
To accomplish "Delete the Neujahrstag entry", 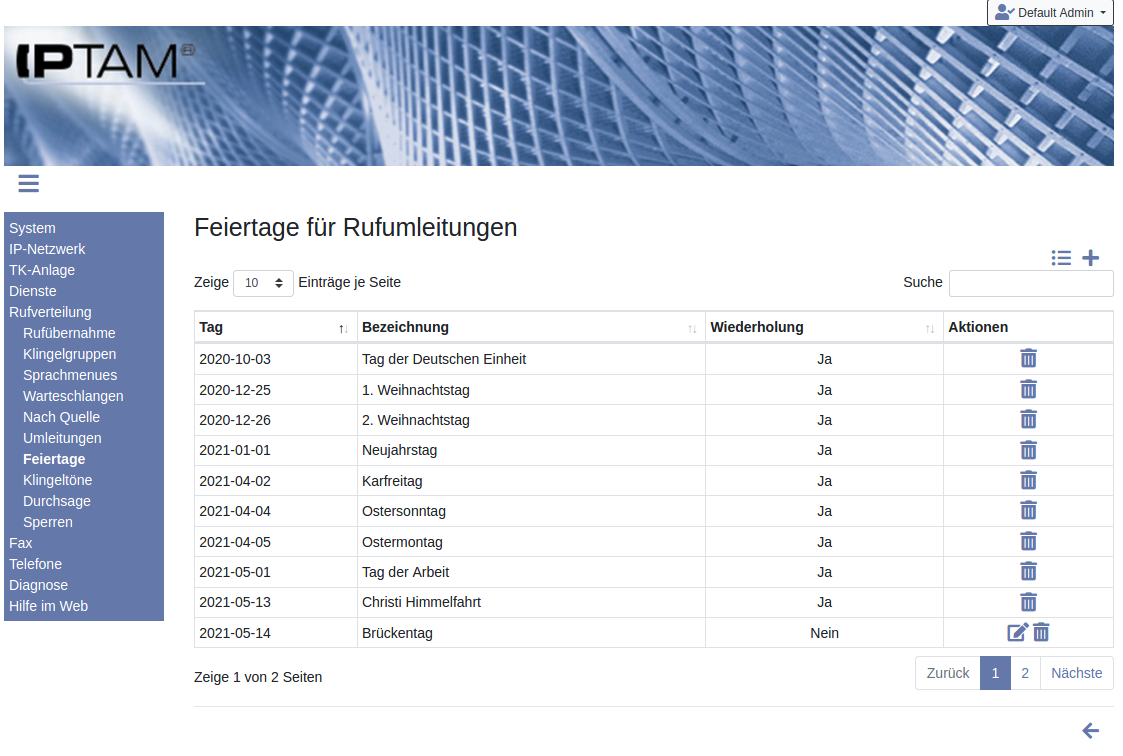I will [1028, 450].
